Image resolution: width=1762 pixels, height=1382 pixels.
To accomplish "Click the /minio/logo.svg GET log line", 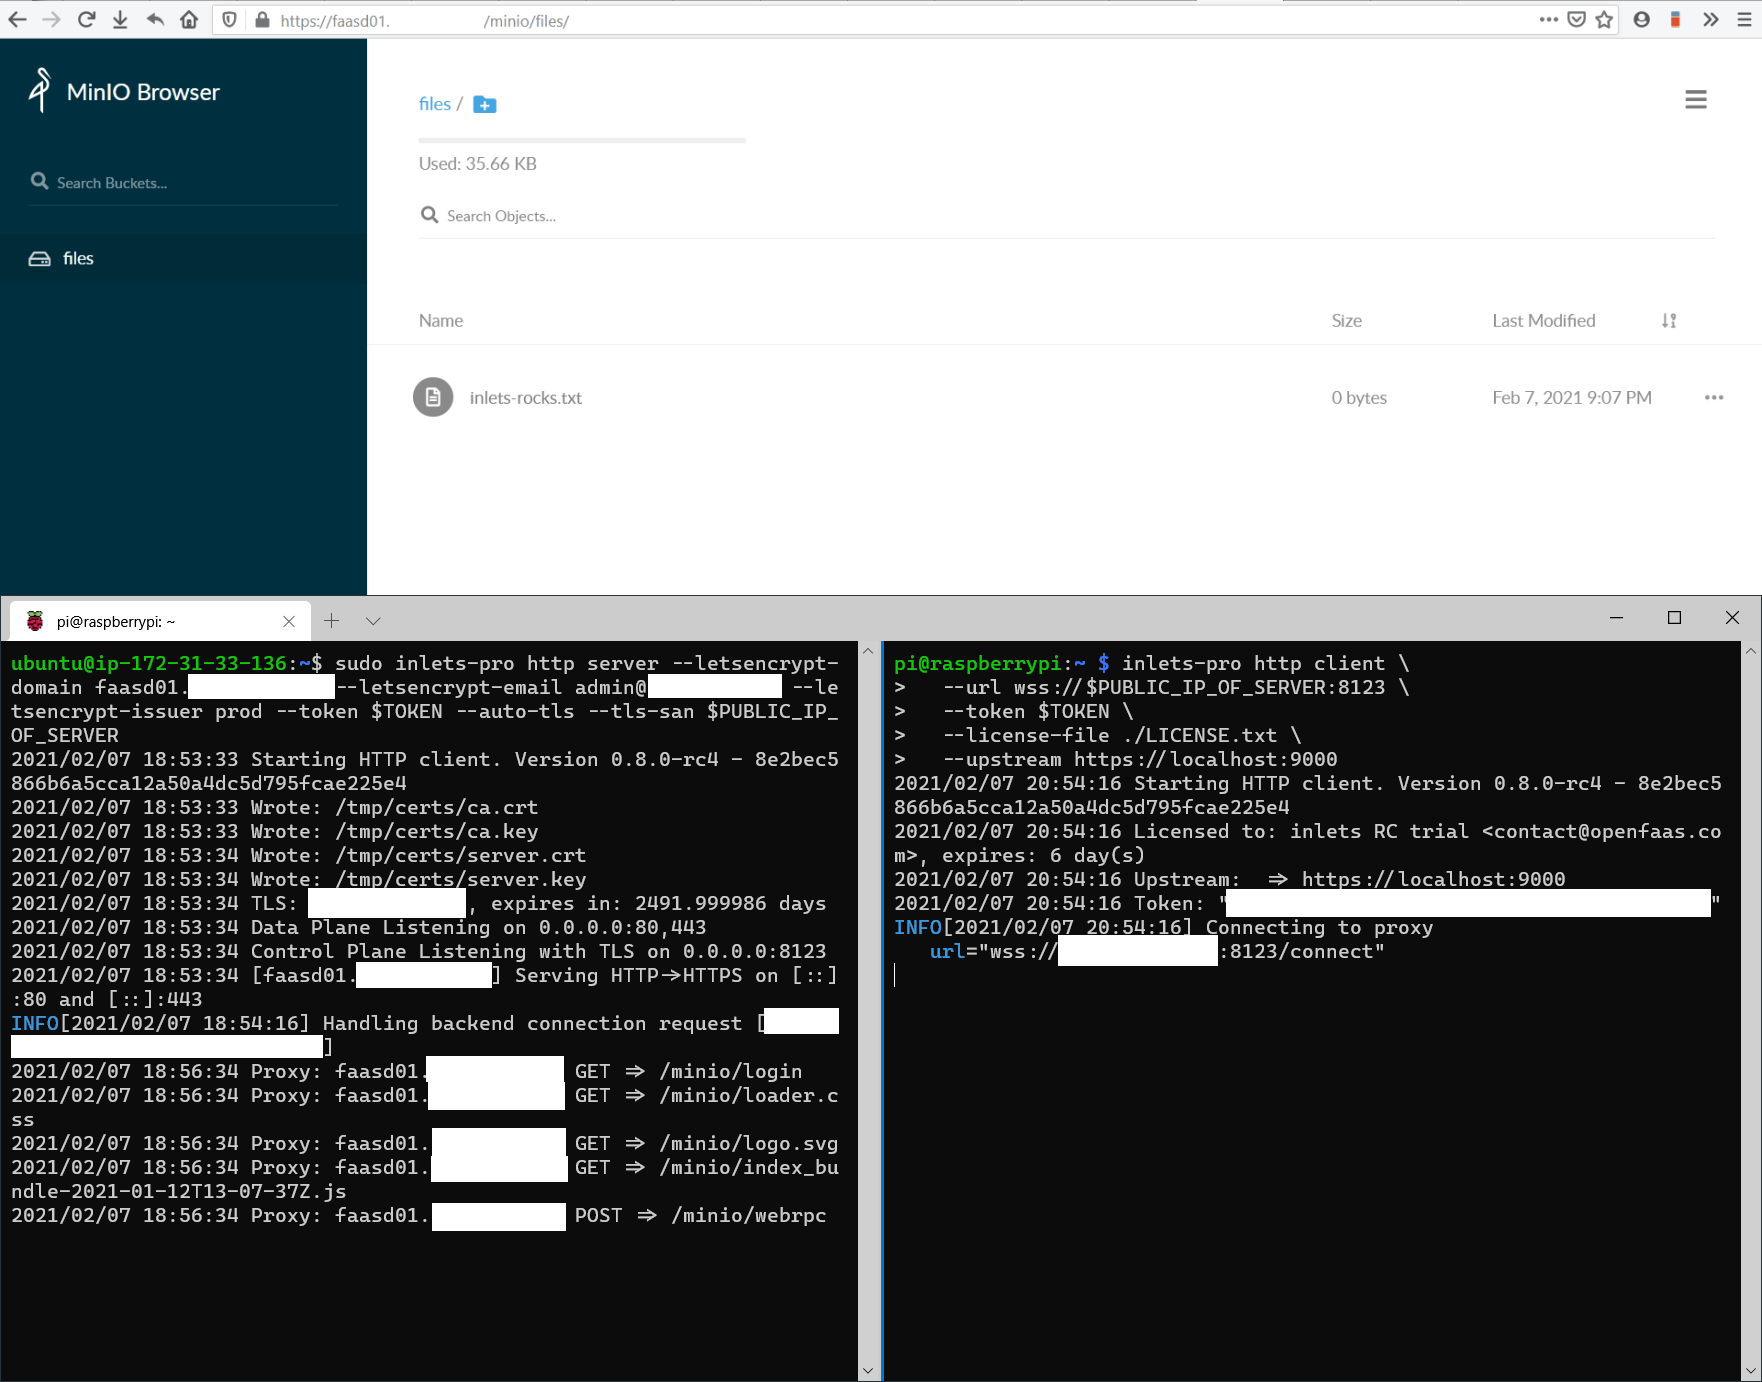I will (x=425, y=1144).
